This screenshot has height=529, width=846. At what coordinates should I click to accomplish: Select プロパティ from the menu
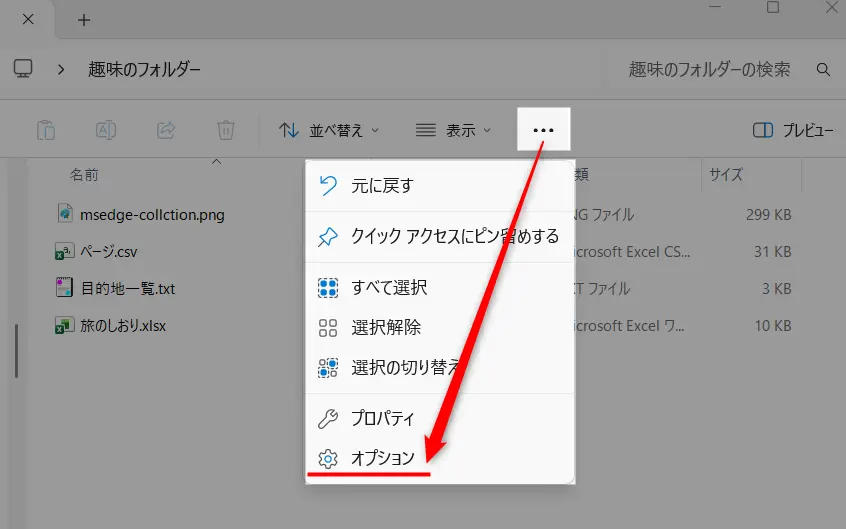point(382,418)
